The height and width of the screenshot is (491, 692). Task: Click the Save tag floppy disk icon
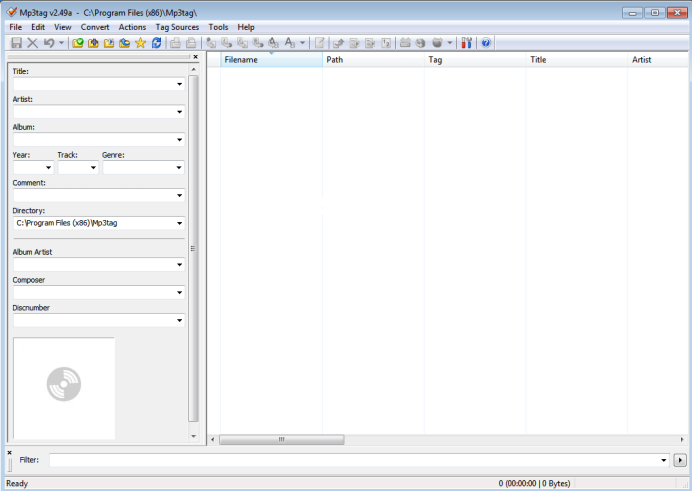coord(16,43)
